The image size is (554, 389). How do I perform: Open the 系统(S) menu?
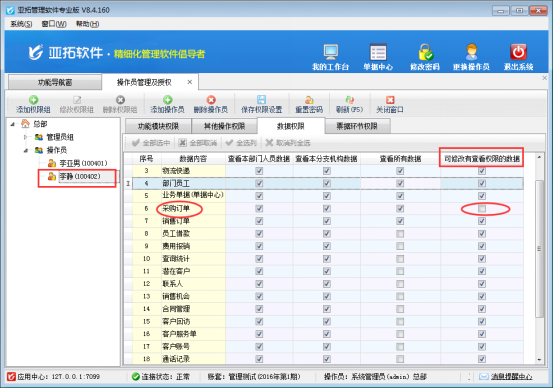click(x=21, y=24)
